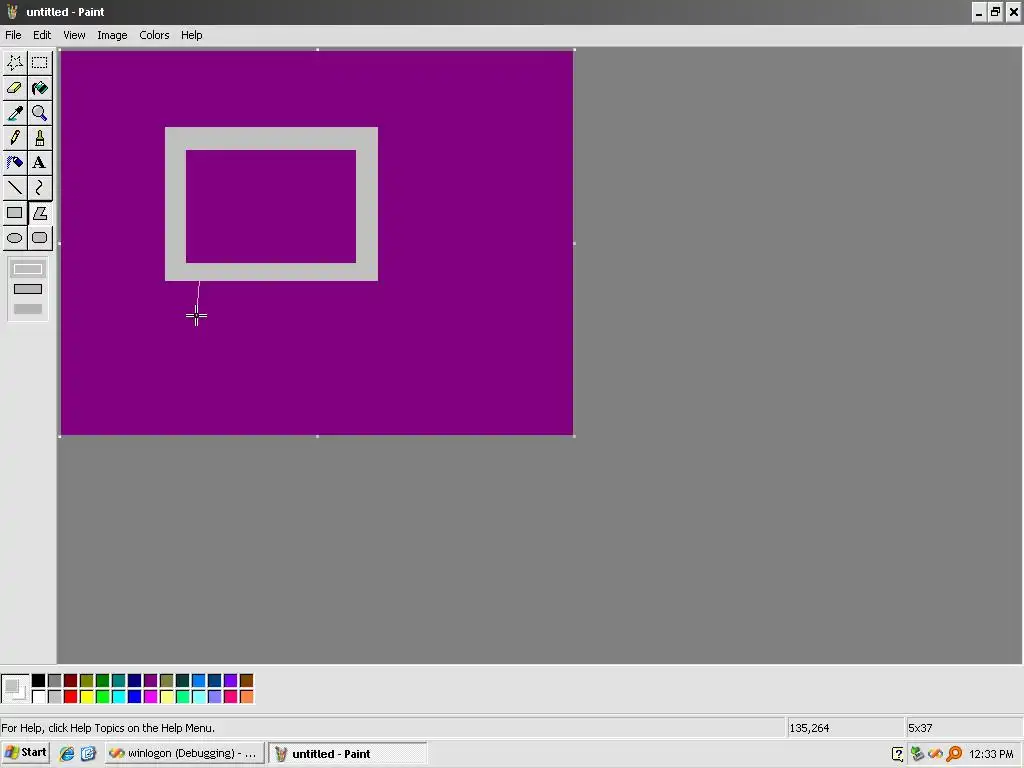
Task: Choose the straight Line tool
Action: [15, 188]
